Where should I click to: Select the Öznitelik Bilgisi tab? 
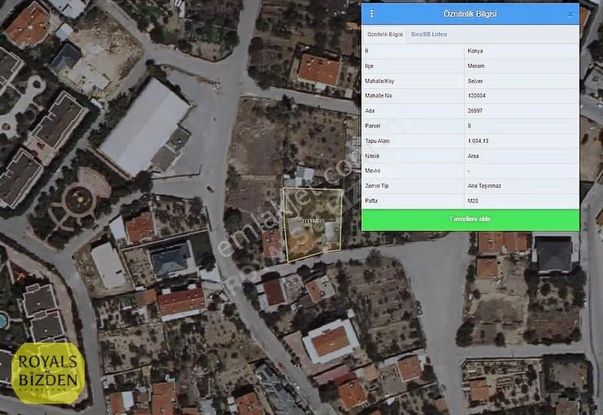385,34
